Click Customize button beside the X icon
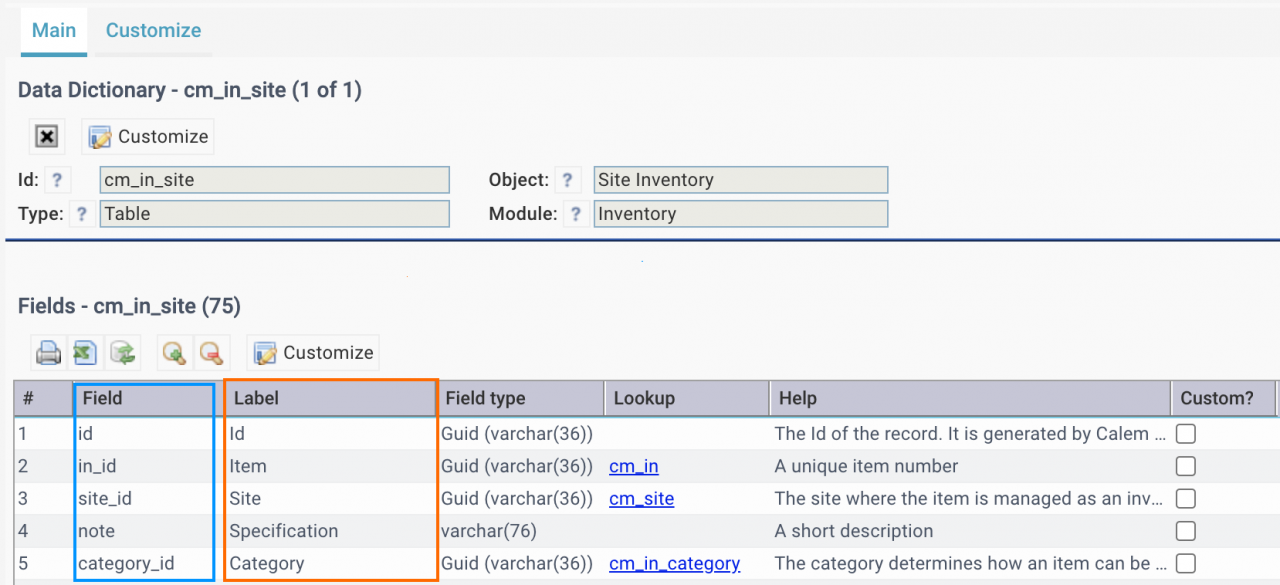Viewport: 1280px width, 585px height. [x=148, y=137]
